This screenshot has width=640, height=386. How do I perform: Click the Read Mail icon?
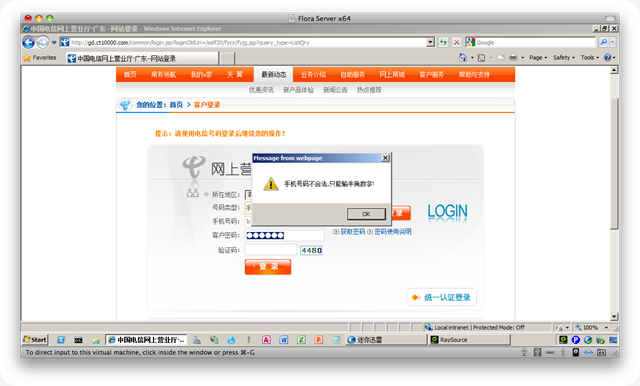click(501, 58)
